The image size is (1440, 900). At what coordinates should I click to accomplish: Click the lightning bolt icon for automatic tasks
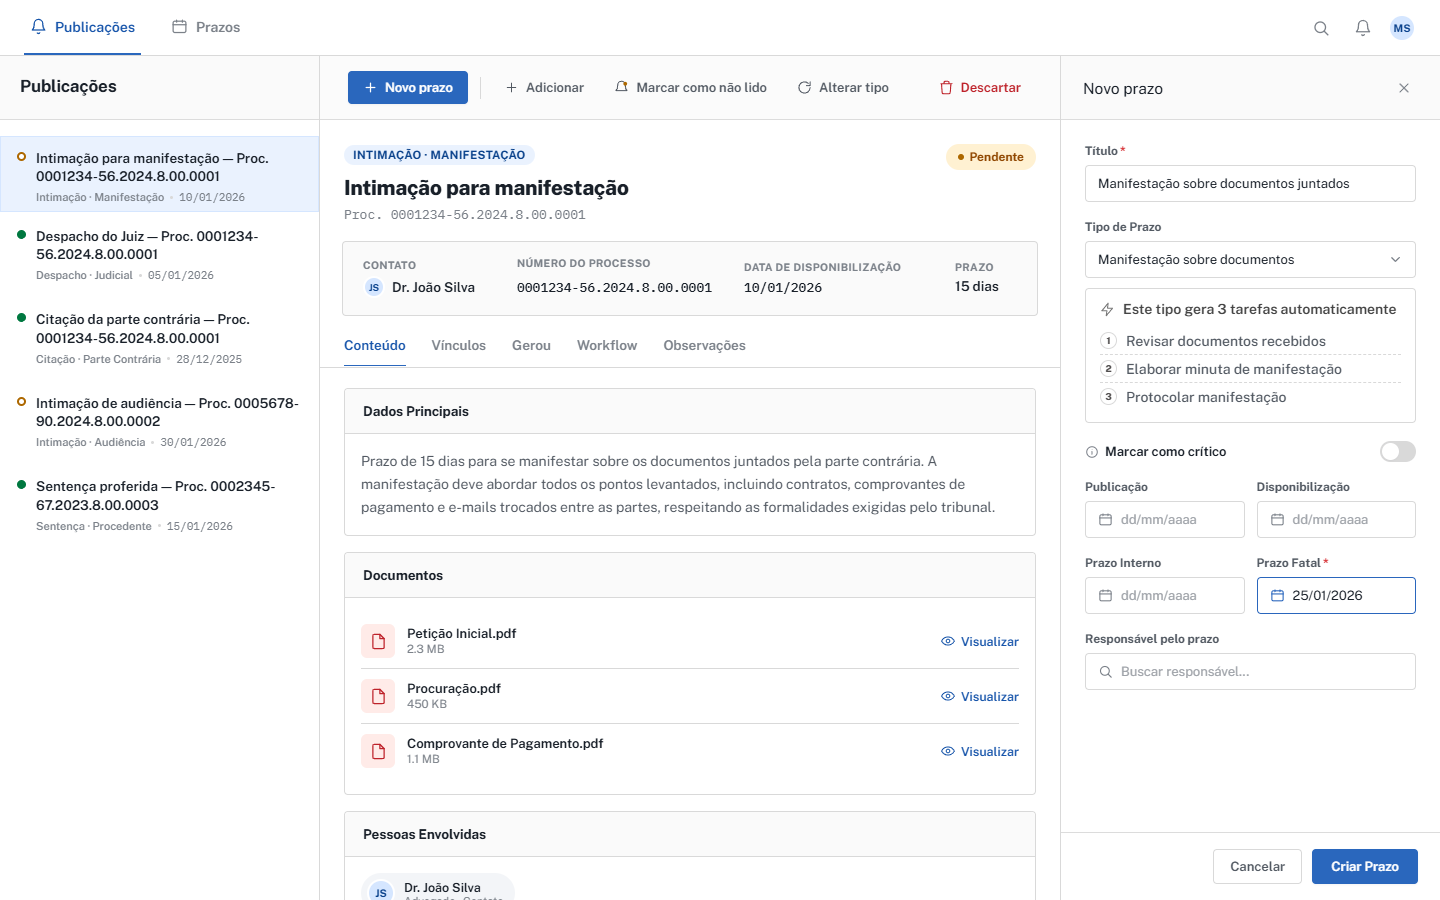(x=1107, y=310)
